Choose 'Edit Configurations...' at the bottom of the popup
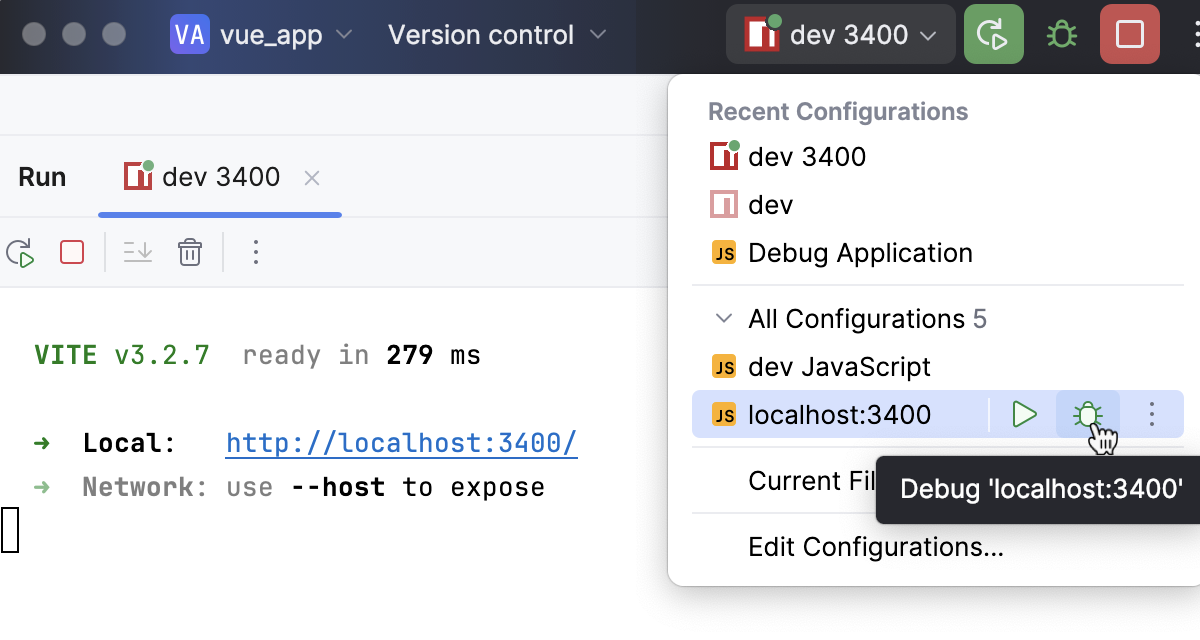 874,547
